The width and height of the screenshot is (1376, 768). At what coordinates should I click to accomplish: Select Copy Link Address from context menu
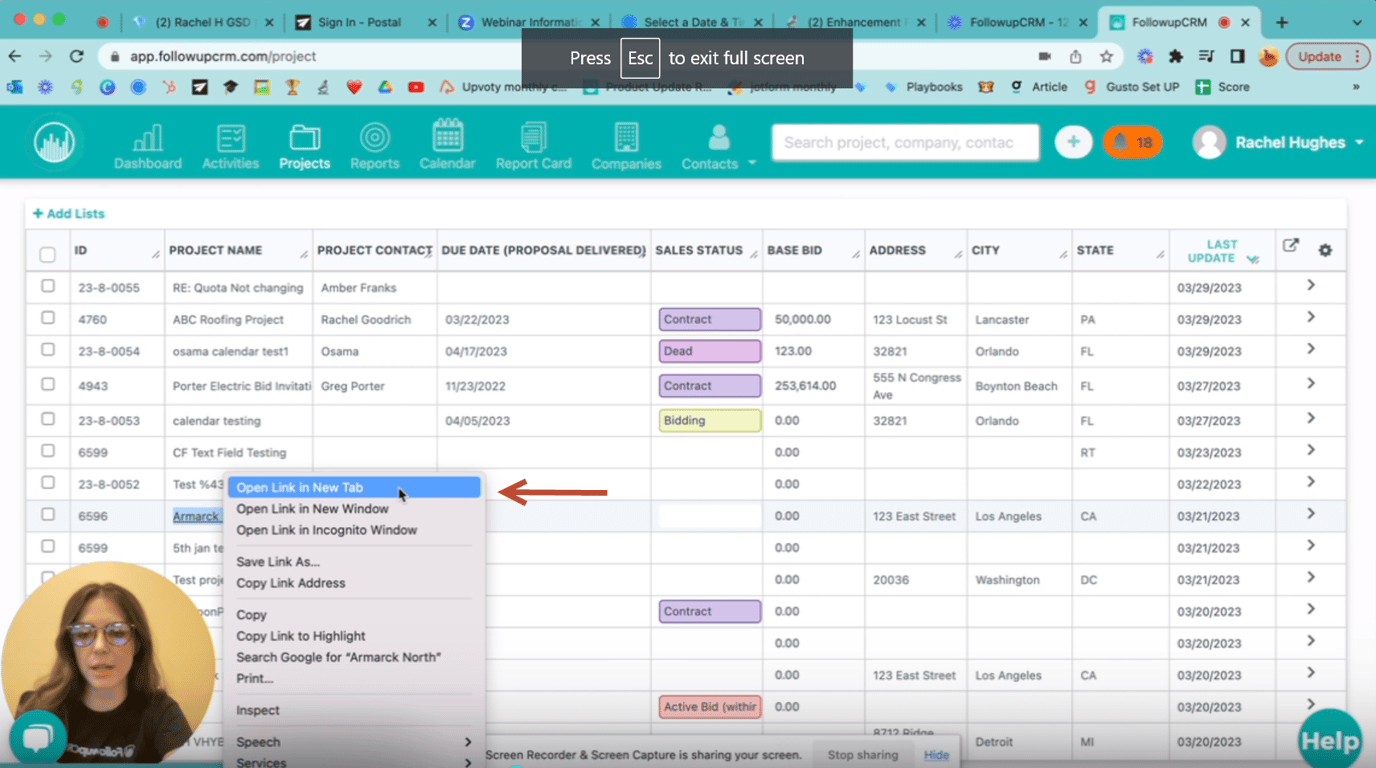click(x=291, y=583)
